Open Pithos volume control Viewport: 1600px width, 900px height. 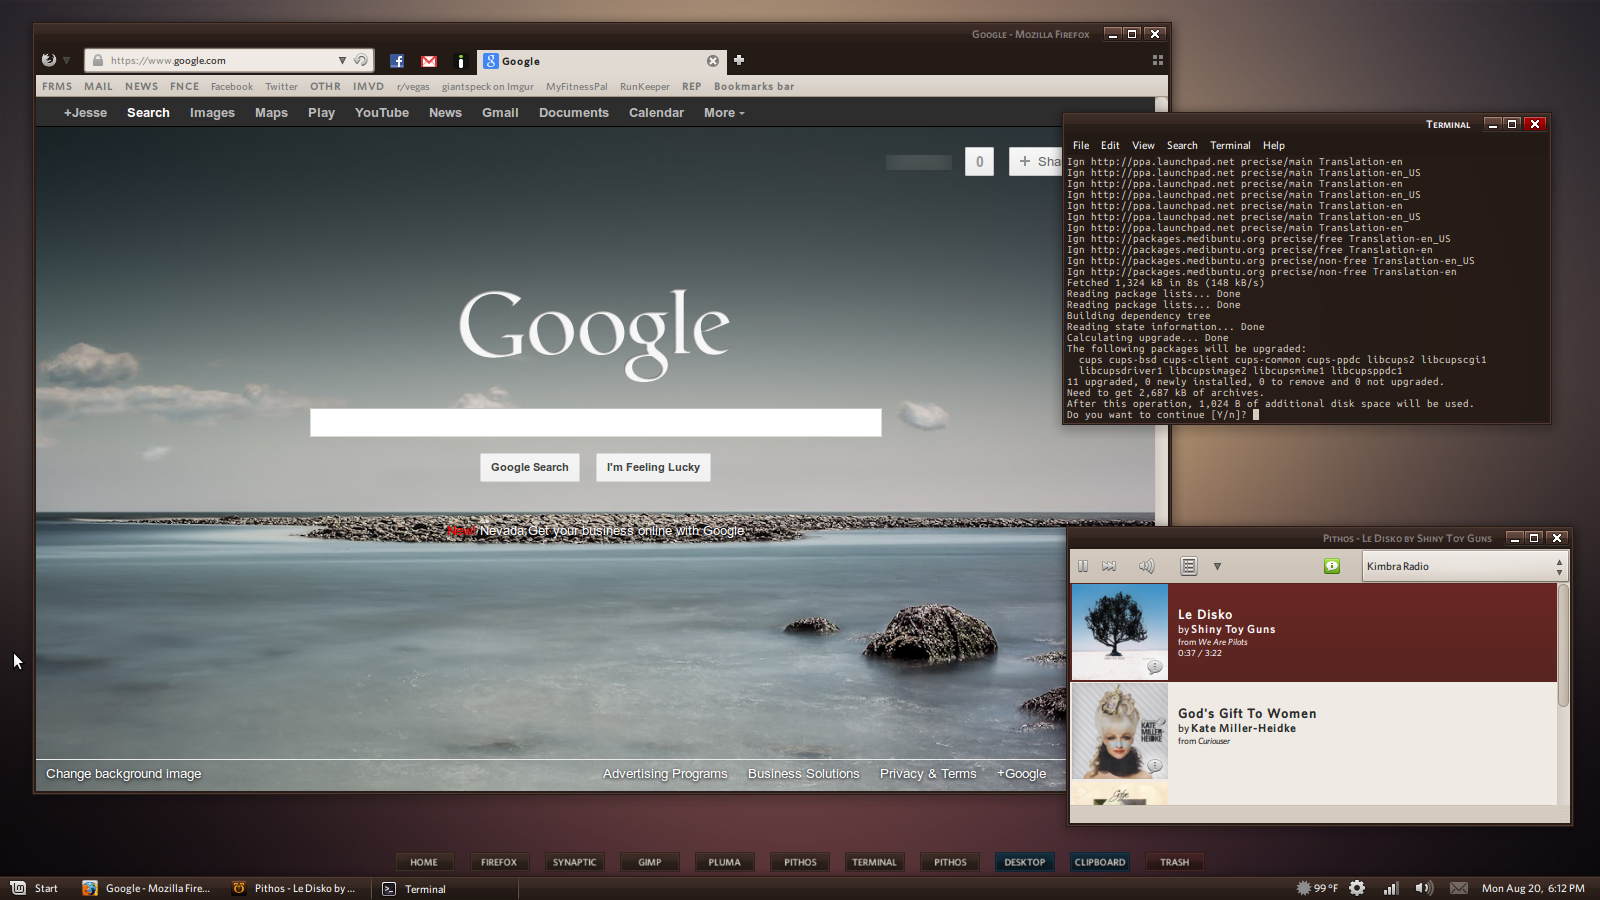click(x=1146, y=566)
